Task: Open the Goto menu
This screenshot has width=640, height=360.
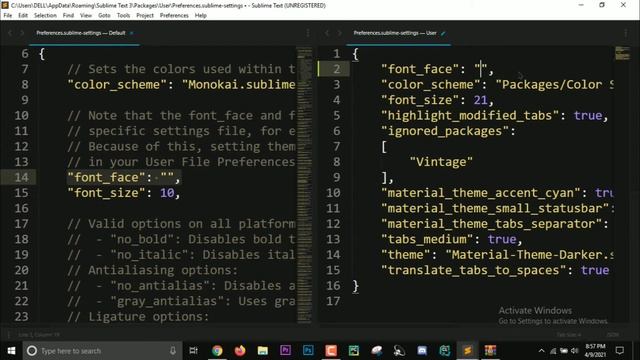Action: click(x=104, y=16)
